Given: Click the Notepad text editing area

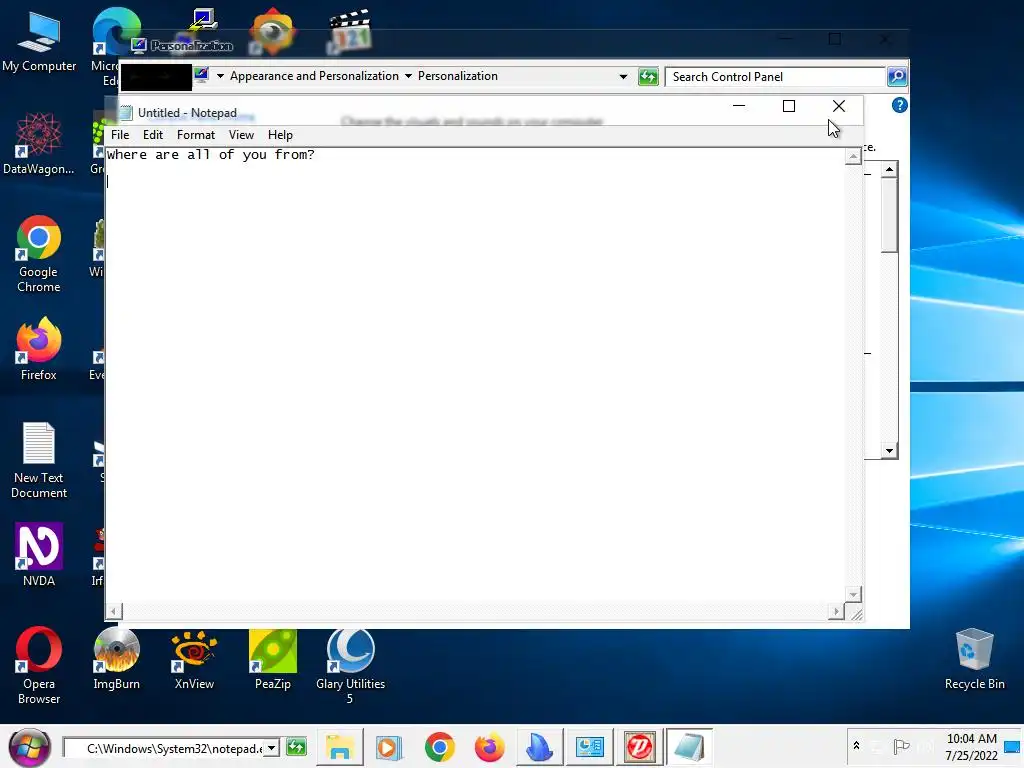Looking at the screenshot, I should [475, 376].
